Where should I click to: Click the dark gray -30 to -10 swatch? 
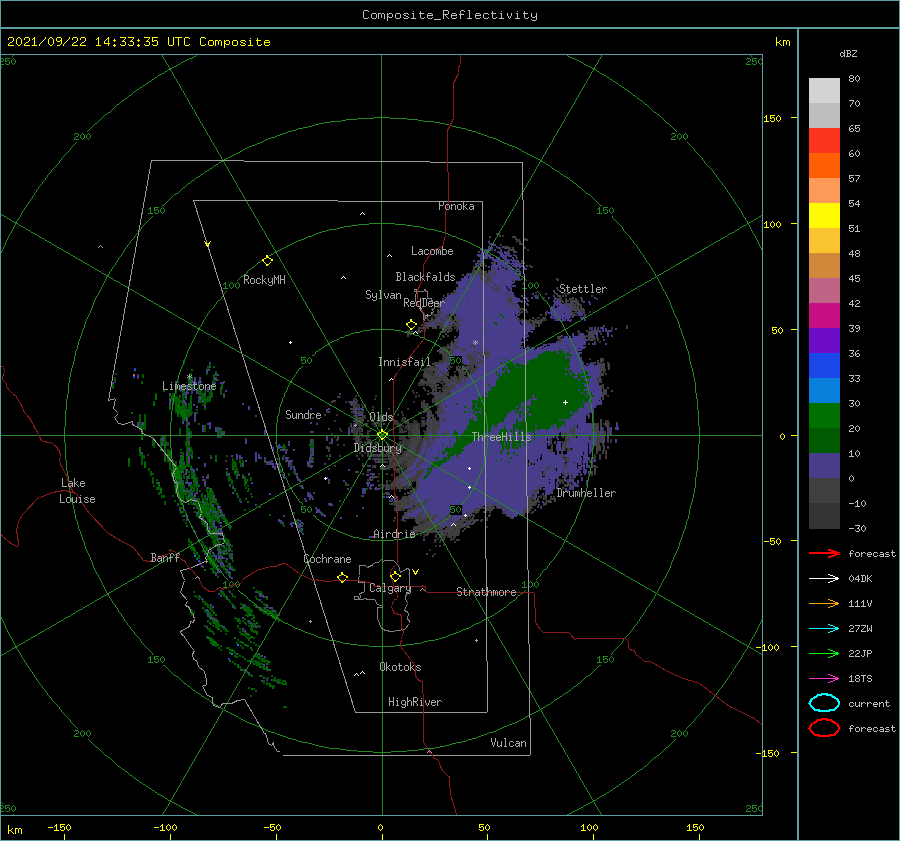pos(824,516)
